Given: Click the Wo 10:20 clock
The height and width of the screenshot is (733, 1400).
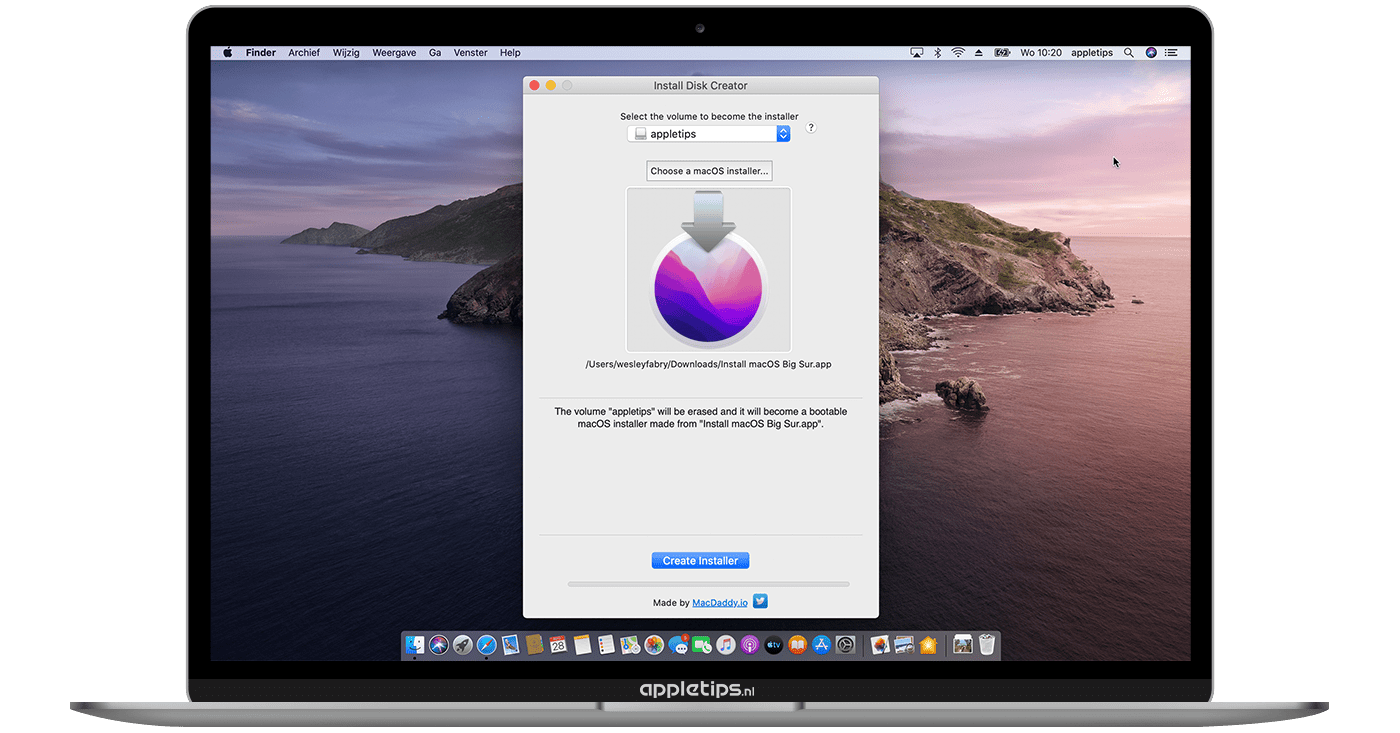Looking at the screenshot, I should tap(1041, 53).
